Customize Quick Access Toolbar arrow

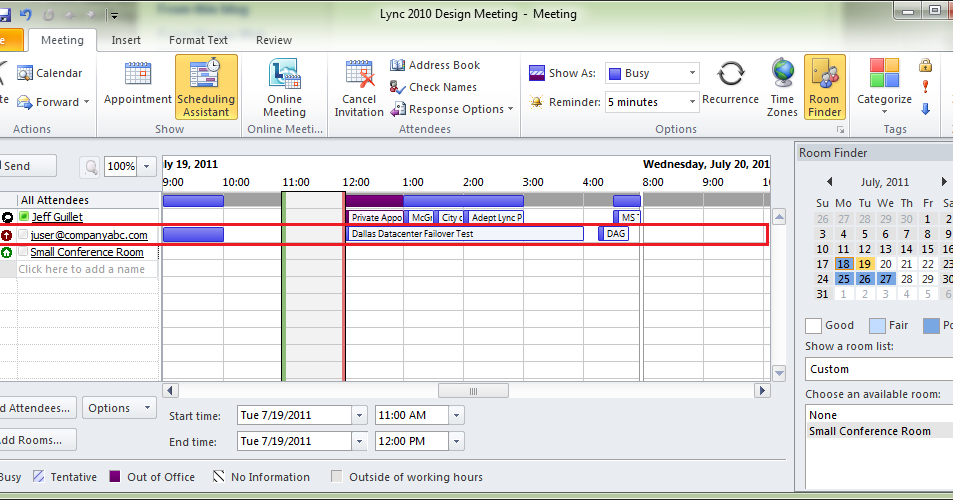click(114, 15)
